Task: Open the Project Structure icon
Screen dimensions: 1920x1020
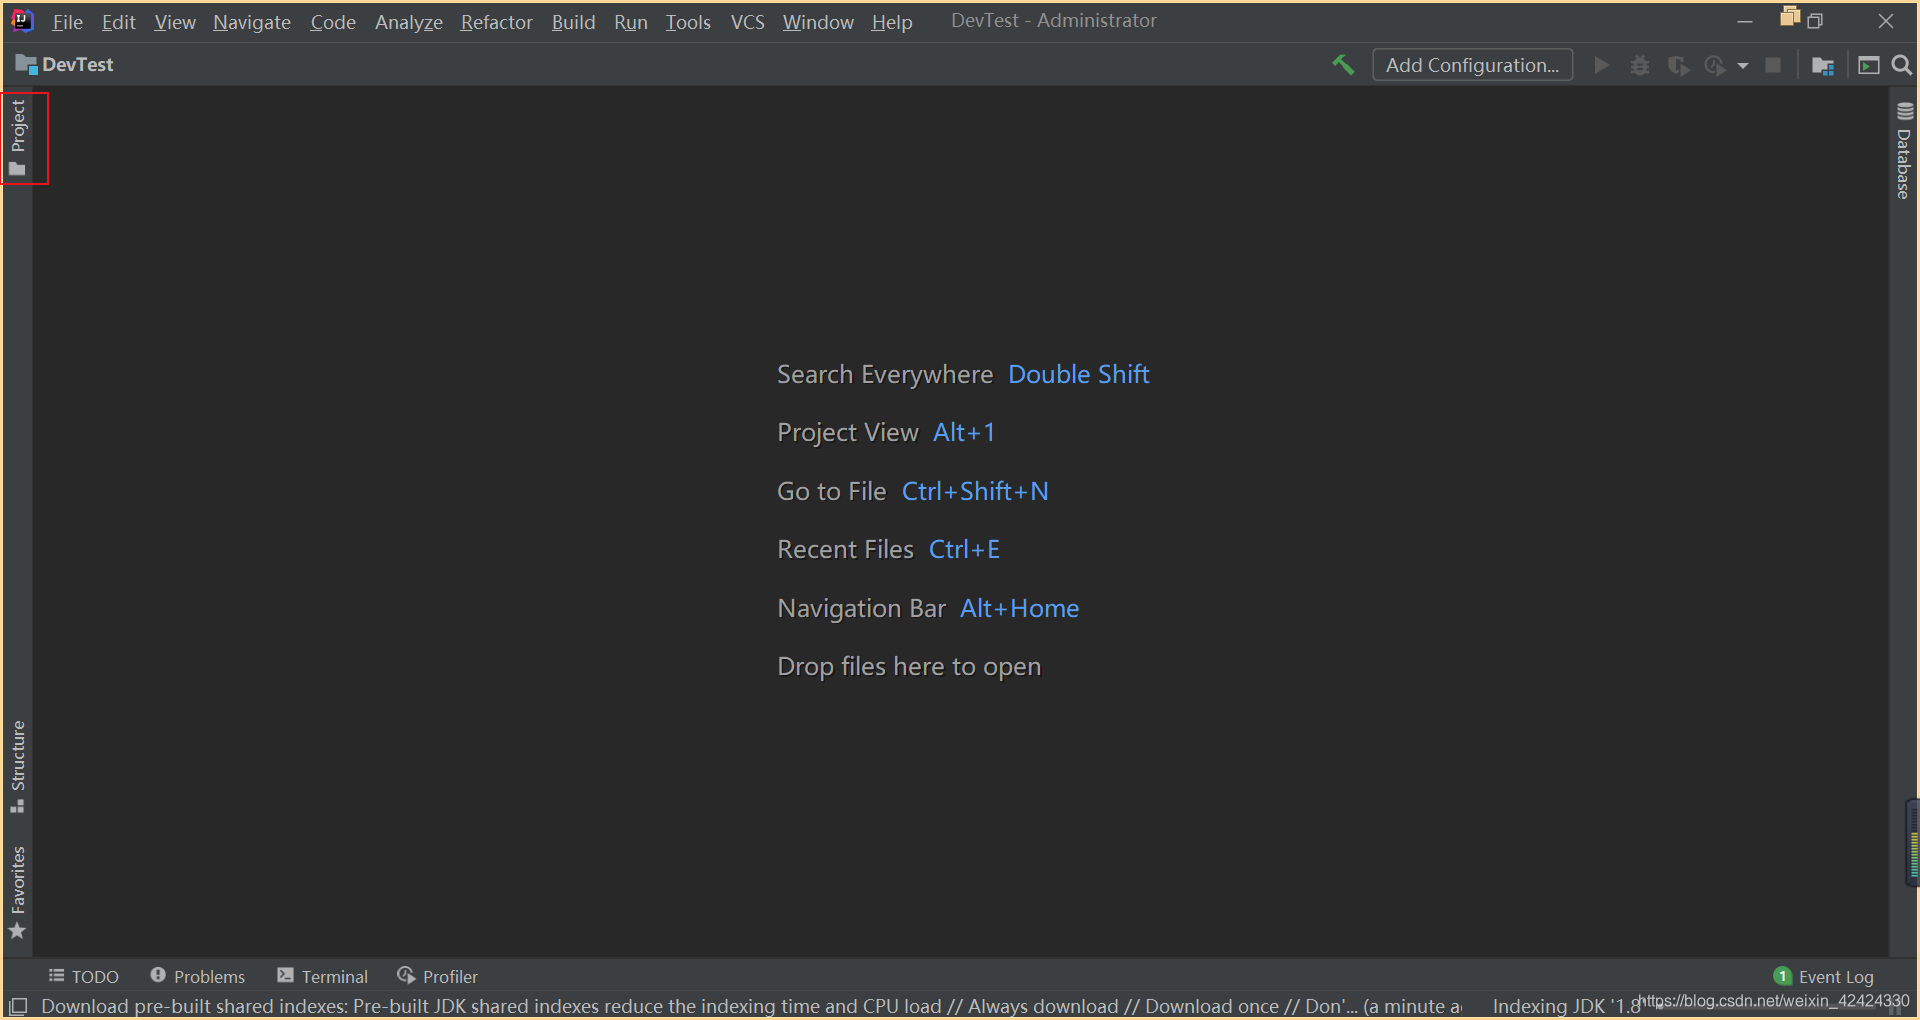Action: click(x=1823, y=65)
